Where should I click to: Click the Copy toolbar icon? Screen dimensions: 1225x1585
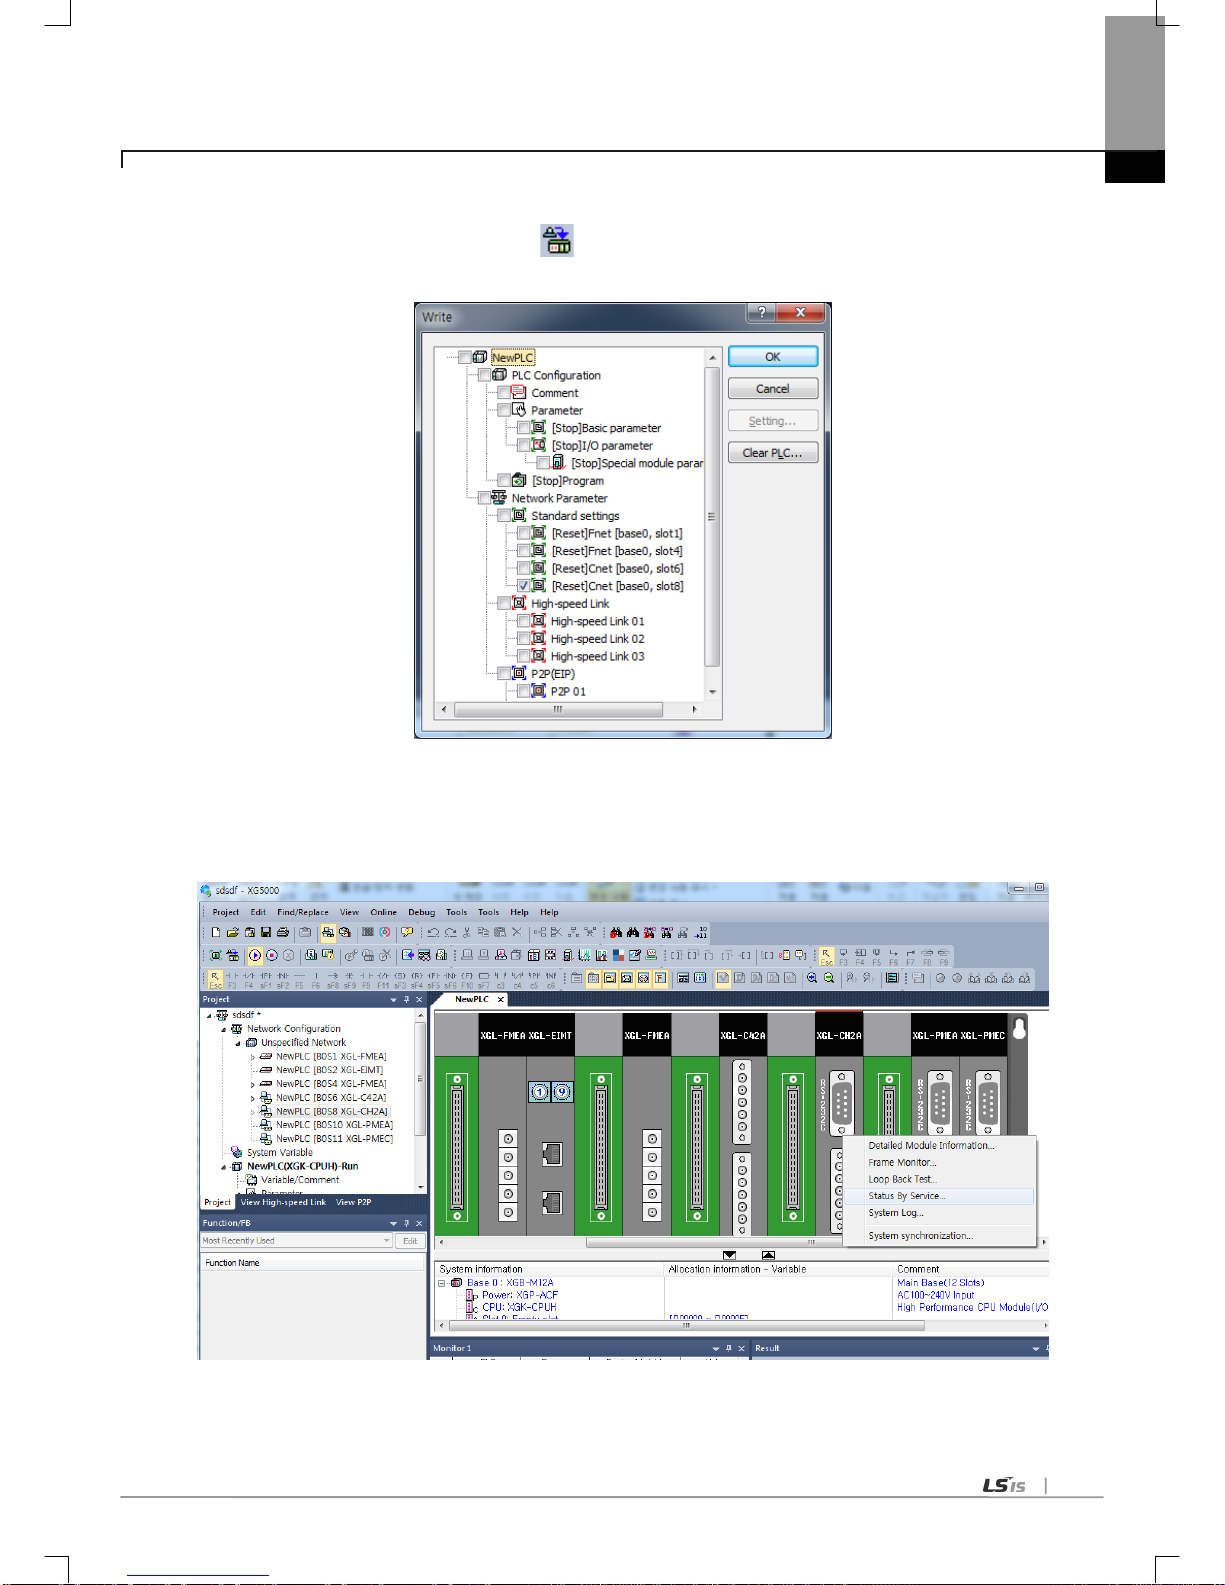tap(483, 932)
